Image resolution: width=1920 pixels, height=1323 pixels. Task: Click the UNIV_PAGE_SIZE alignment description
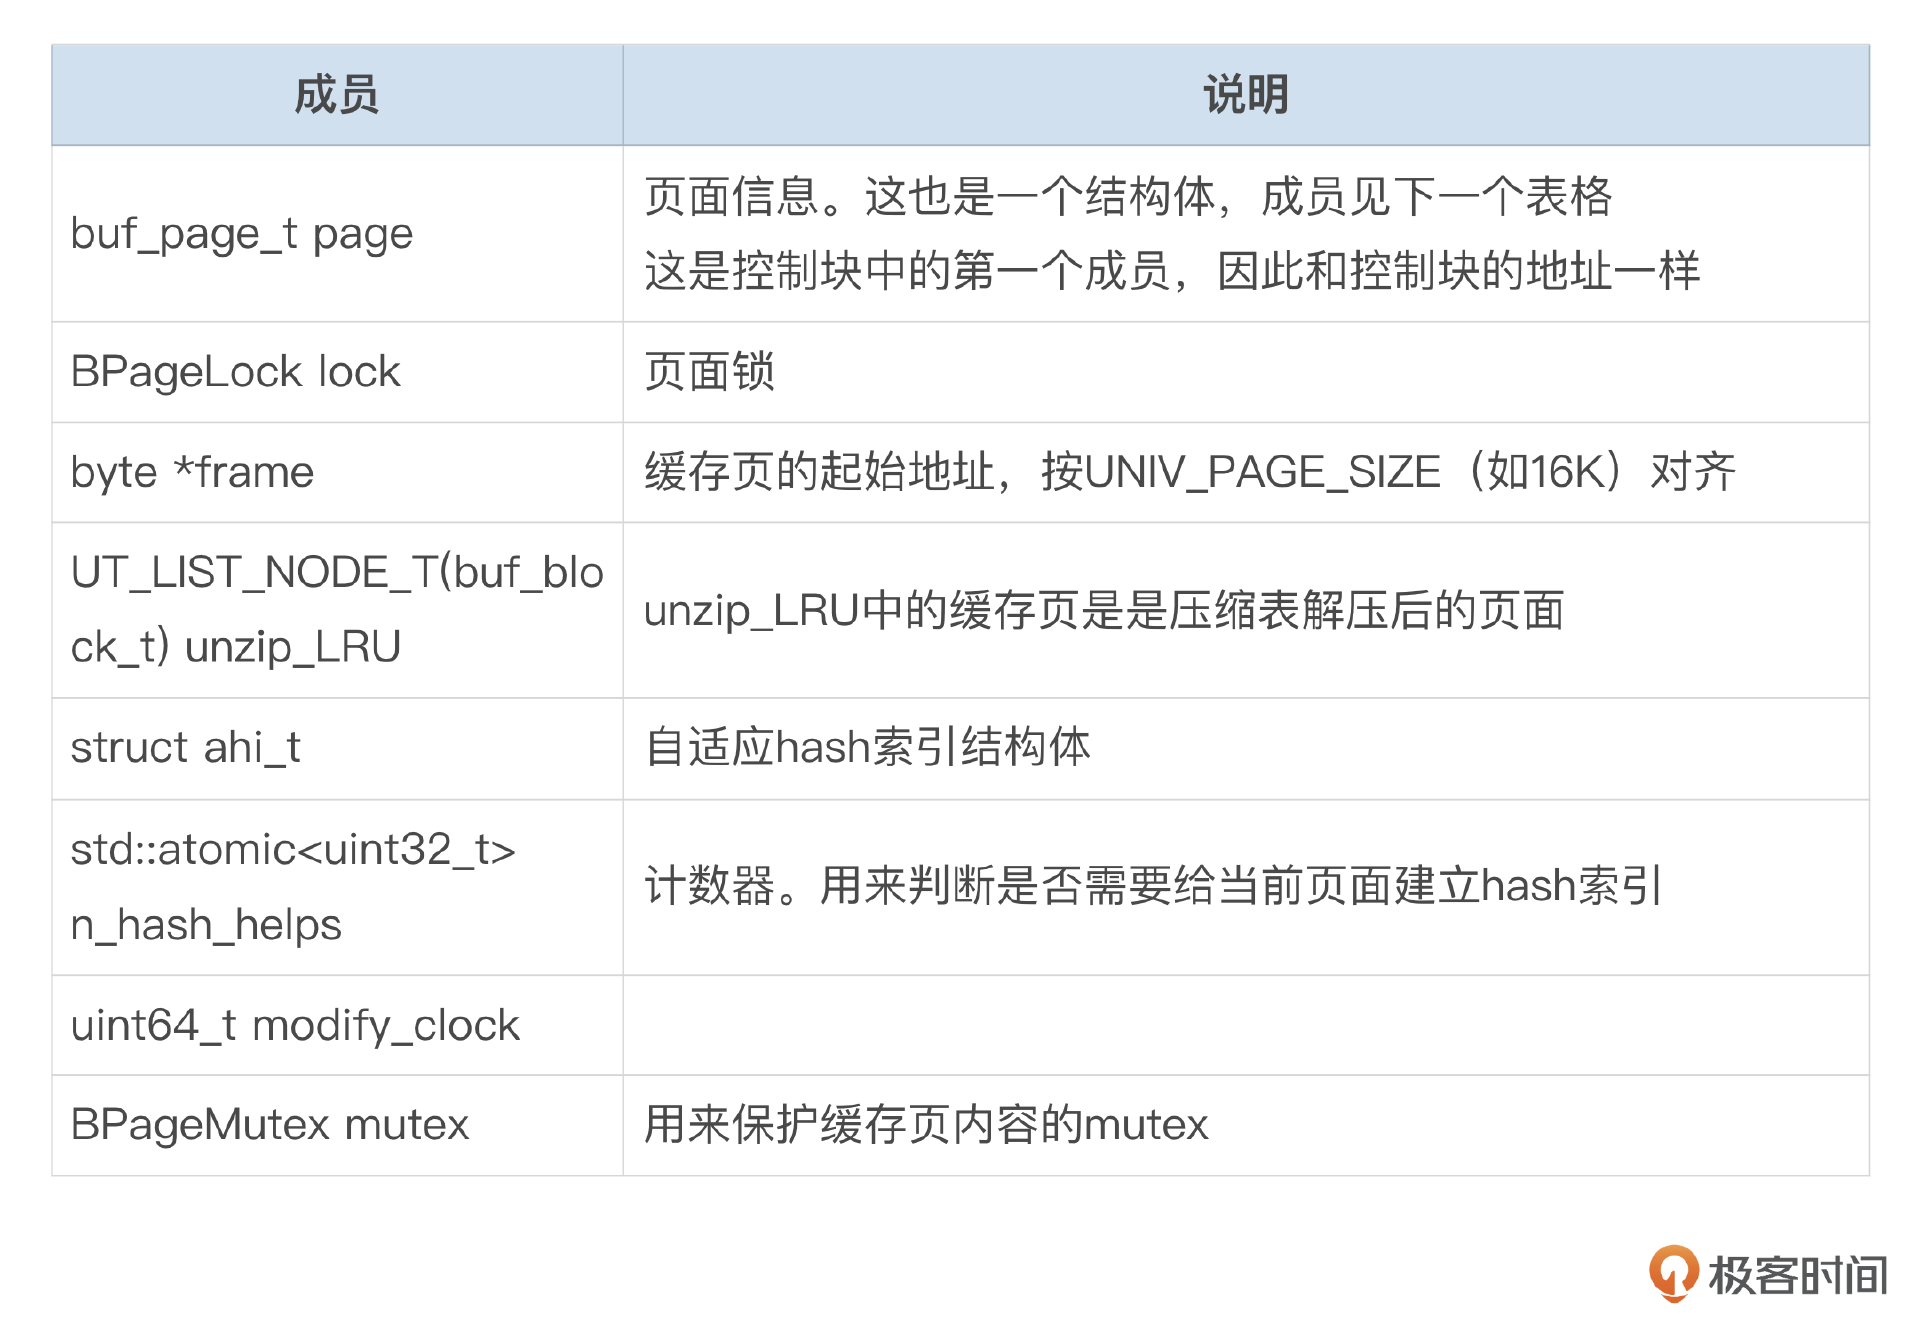click(1189, 472)
